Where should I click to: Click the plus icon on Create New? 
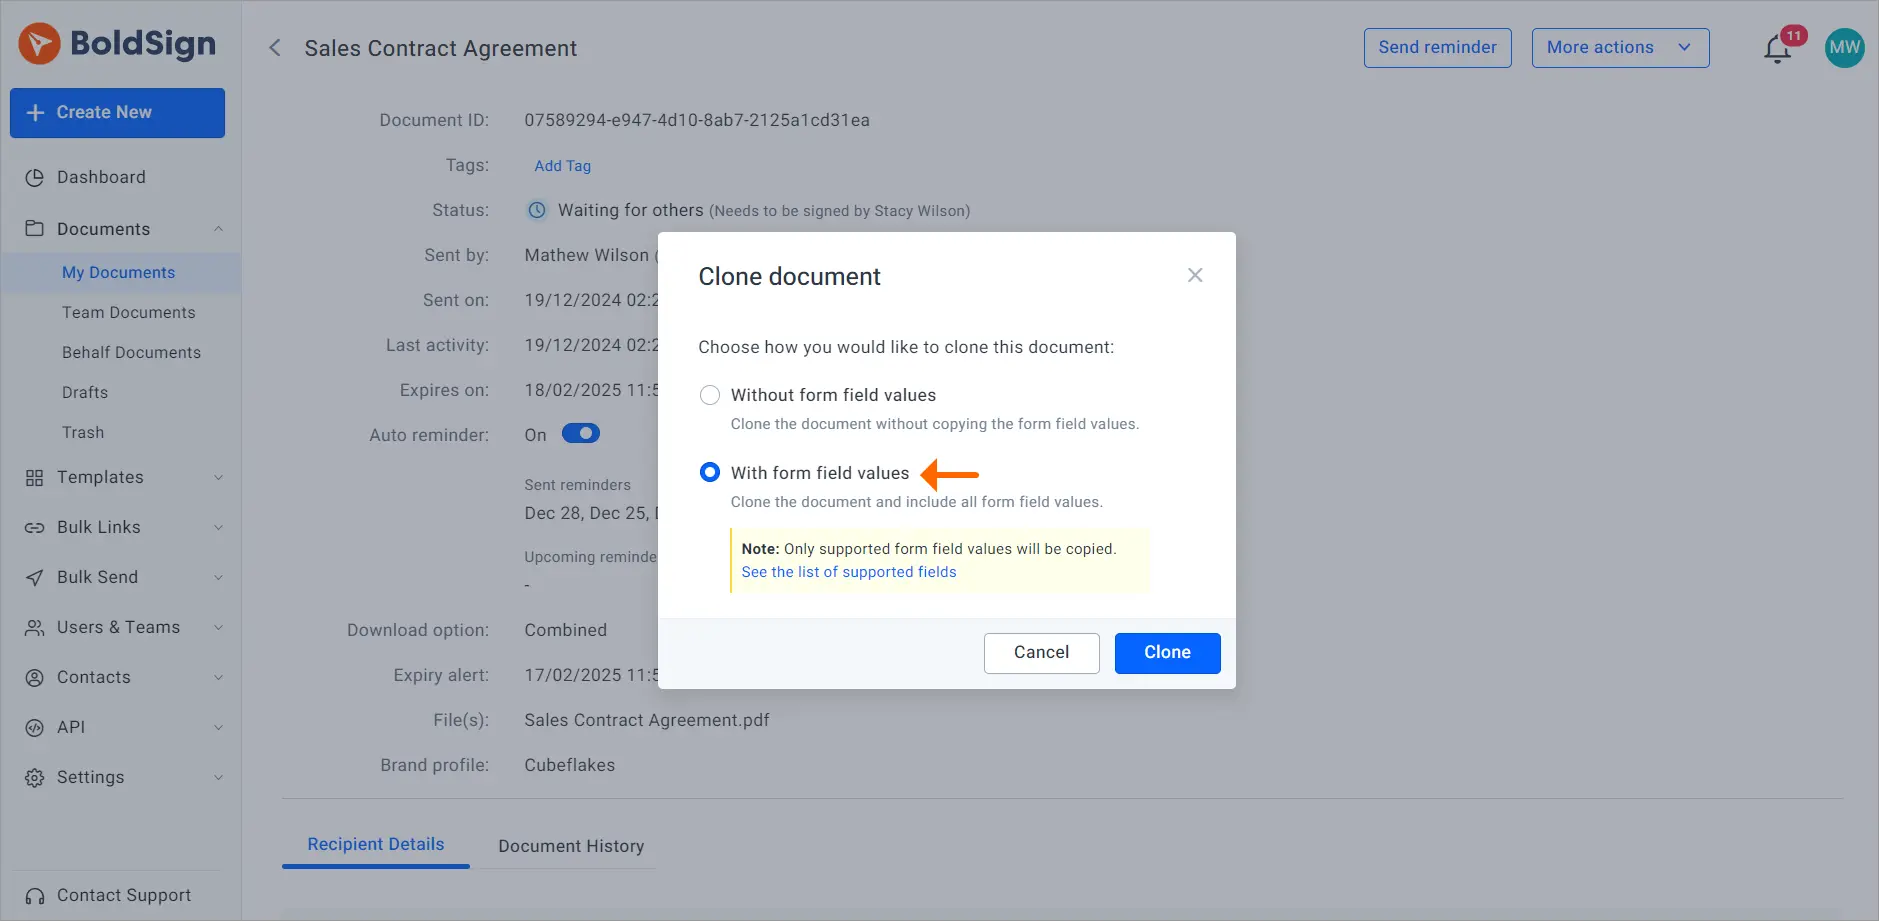(x=35, y=113)
